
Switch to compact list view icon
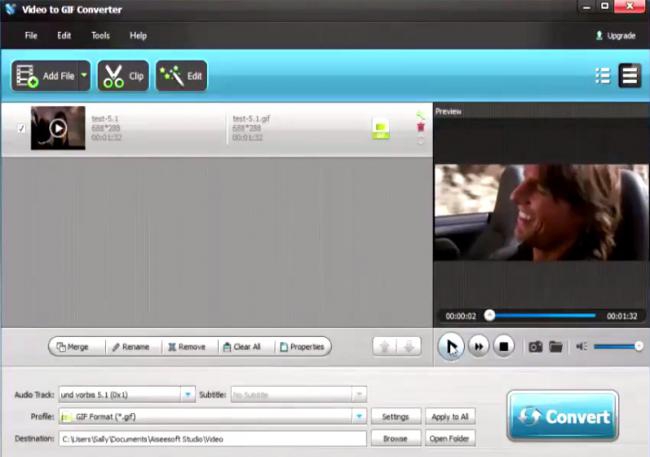[x=602, y=76]
